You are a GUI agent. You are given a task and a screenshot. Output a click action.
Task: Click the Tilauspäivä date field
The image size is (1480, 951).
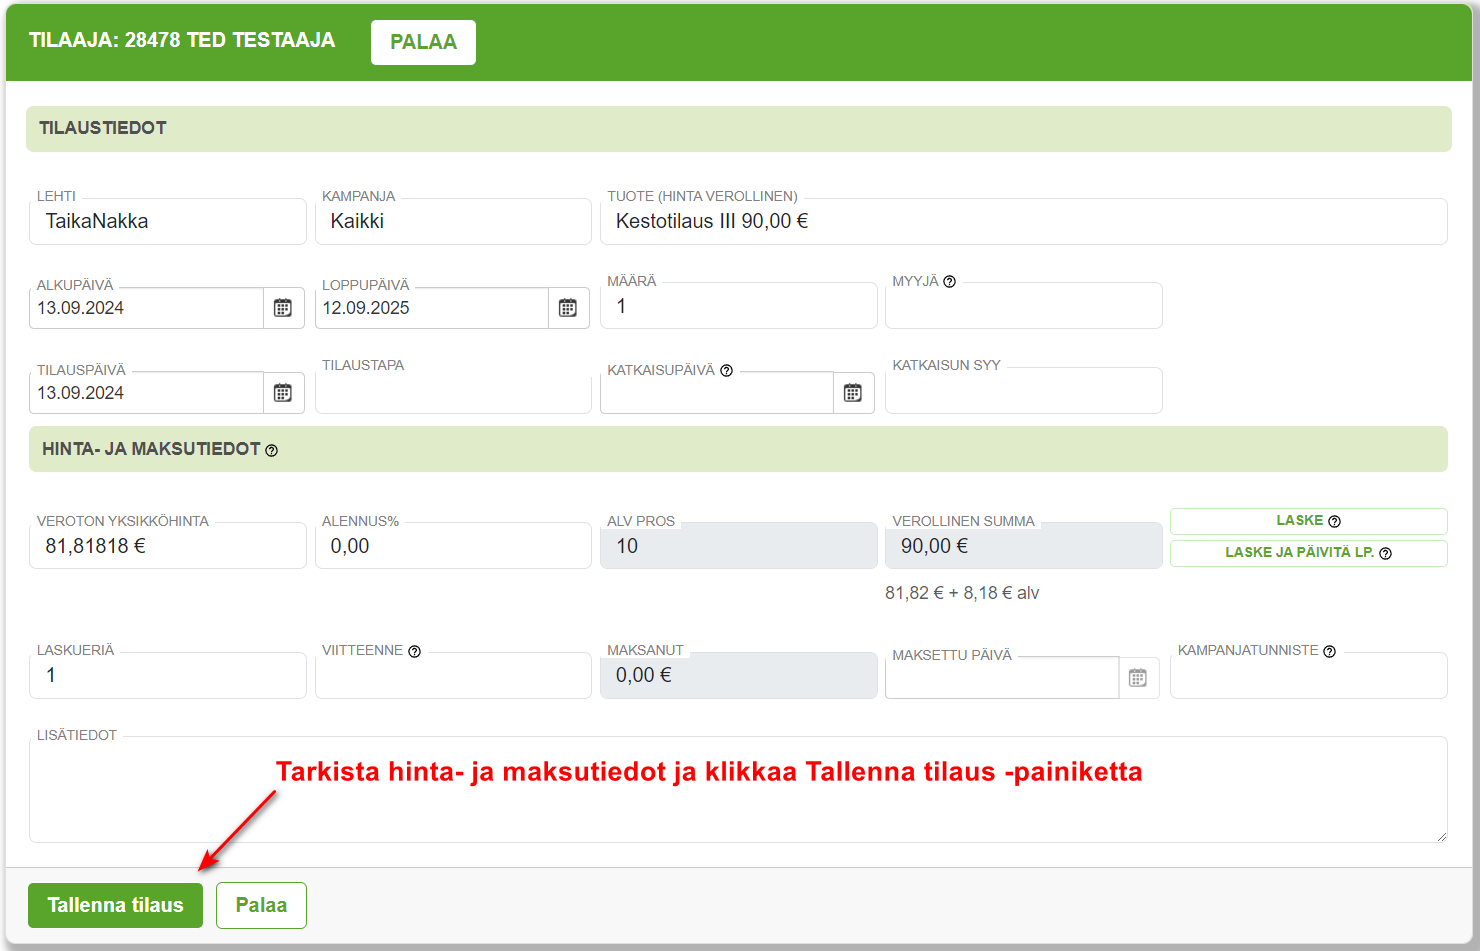(x=146, y=393)
